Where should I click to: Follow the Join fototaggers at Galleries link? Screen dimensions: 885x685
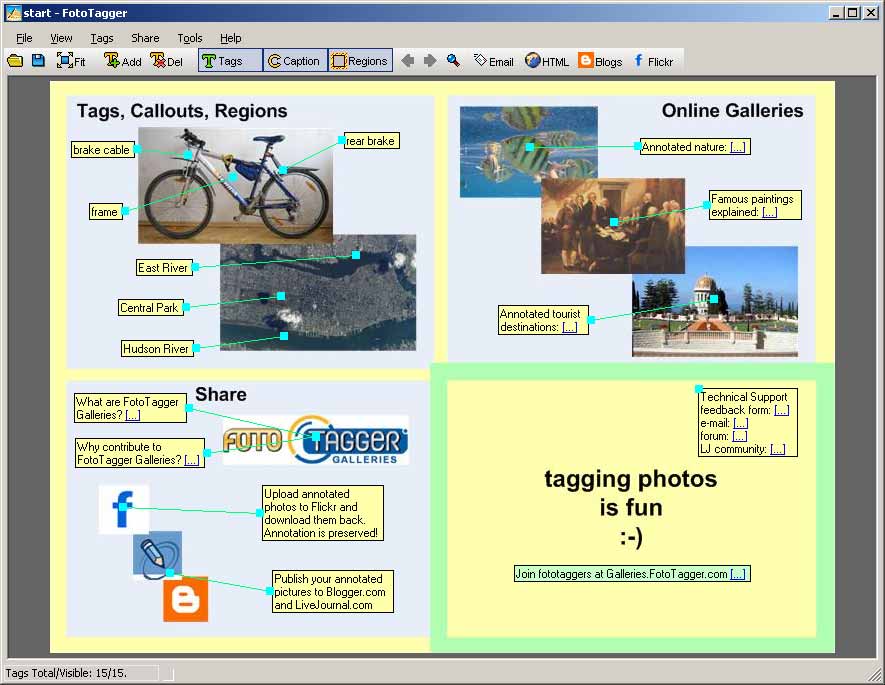(738, 574)
